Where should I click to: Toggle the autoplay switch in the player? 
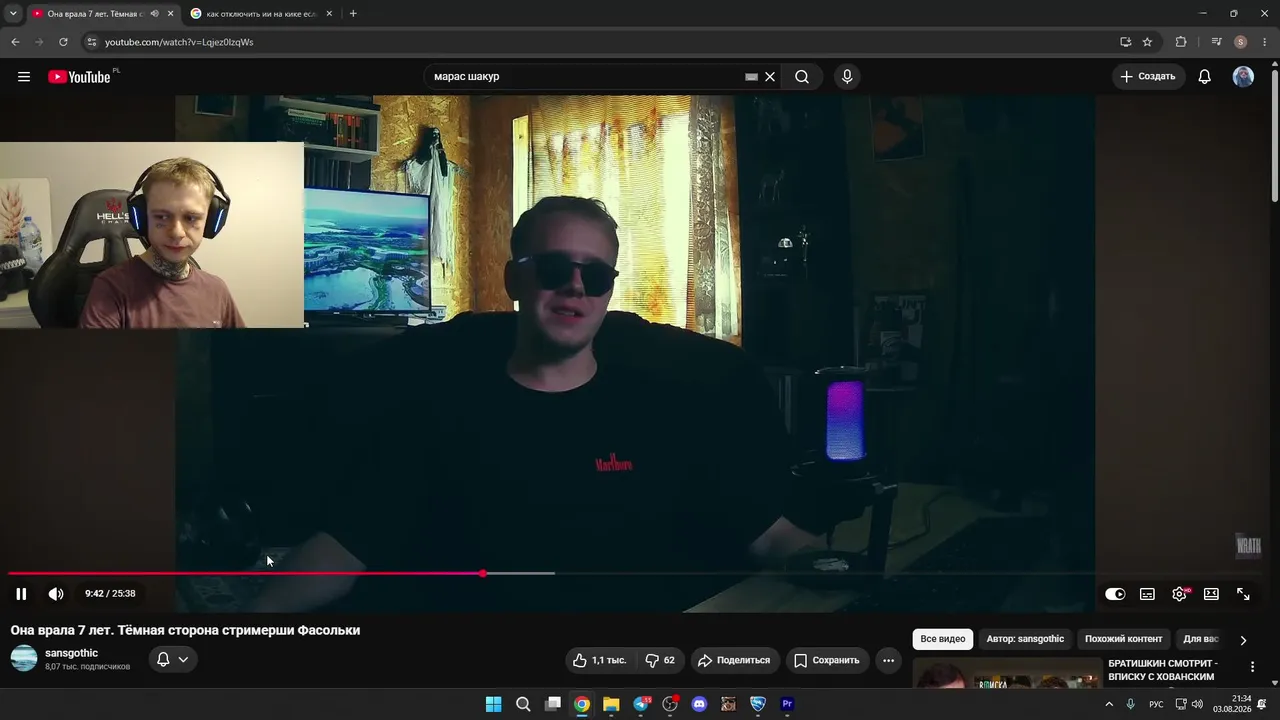point(1115,594)
